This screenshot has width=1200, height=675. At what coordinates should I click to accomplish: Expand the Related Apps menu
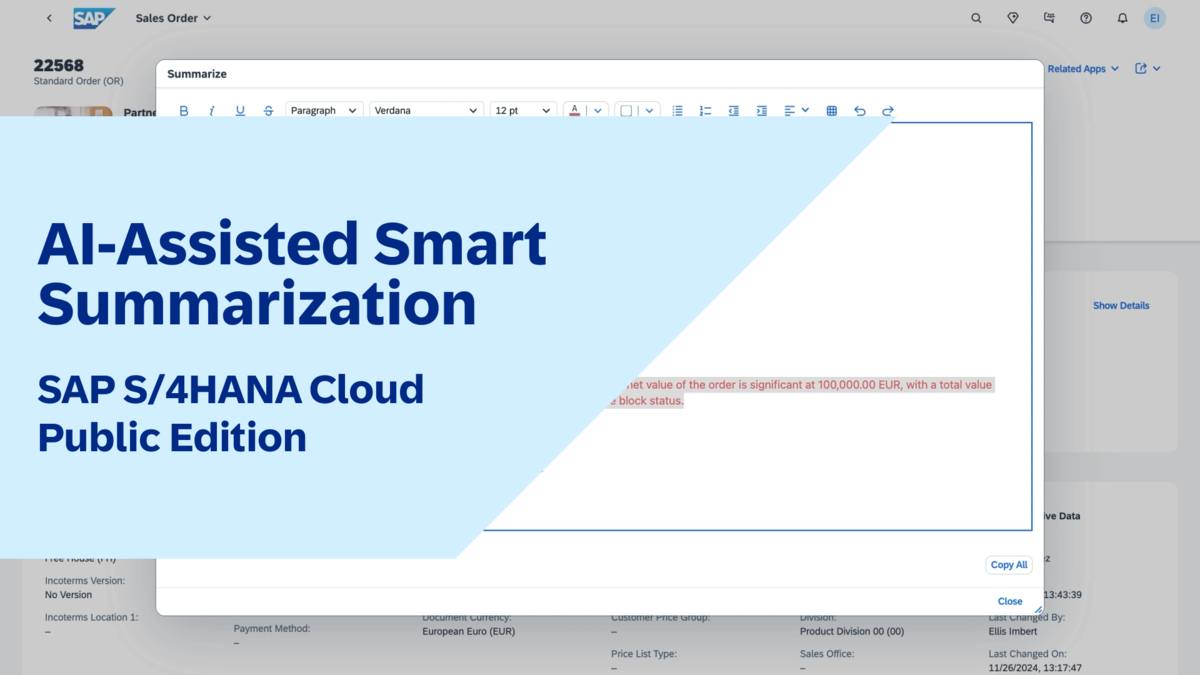1082,68
